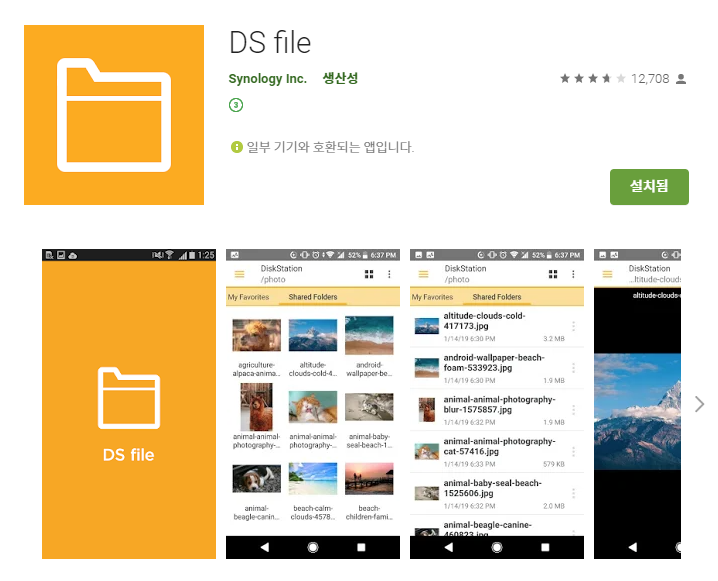Open more options for altitude-clouds-cold-417173.jpg
This screenshot has height=581, width=718.
(x=573, y=326)
